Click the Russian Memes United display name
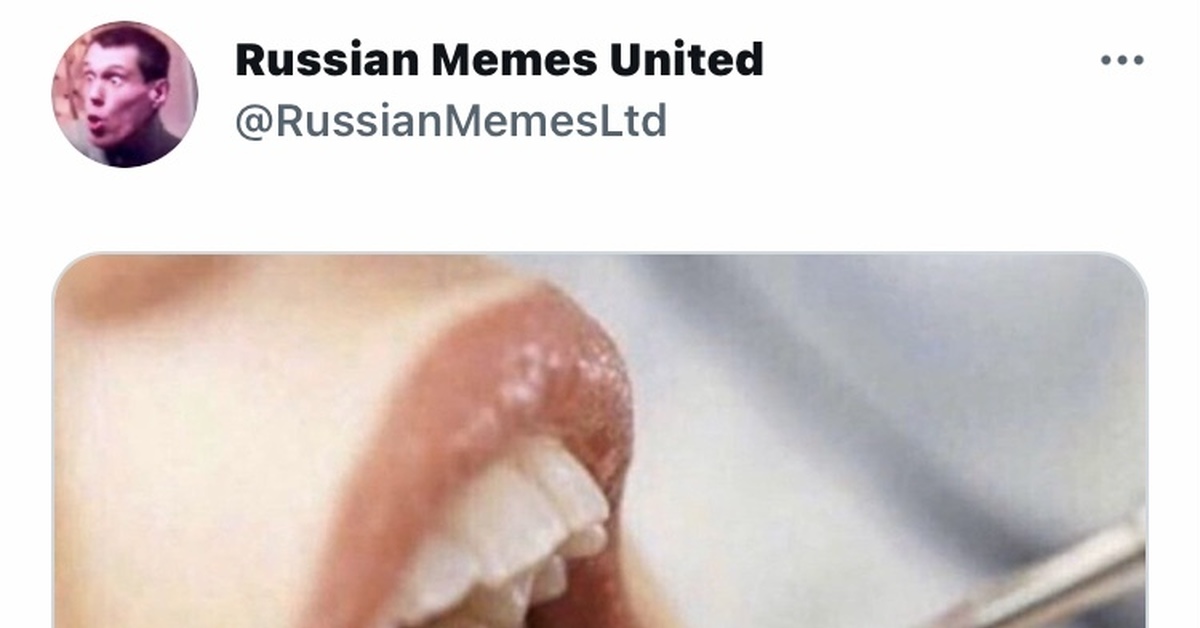This screenshot has height=628, width=1200. point(499,60)
